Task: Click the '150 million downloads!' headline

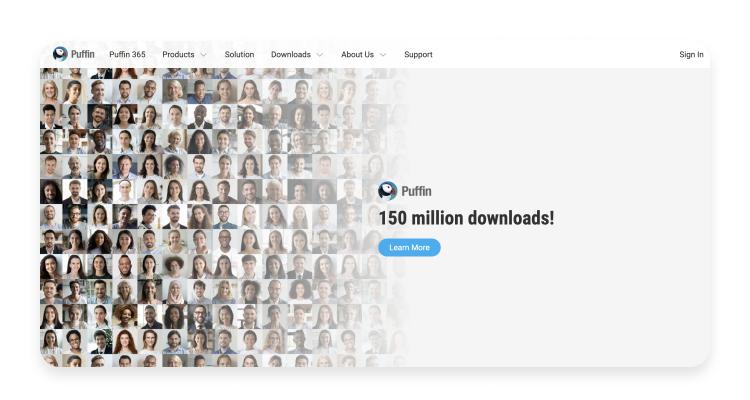Action: point(466,218)
